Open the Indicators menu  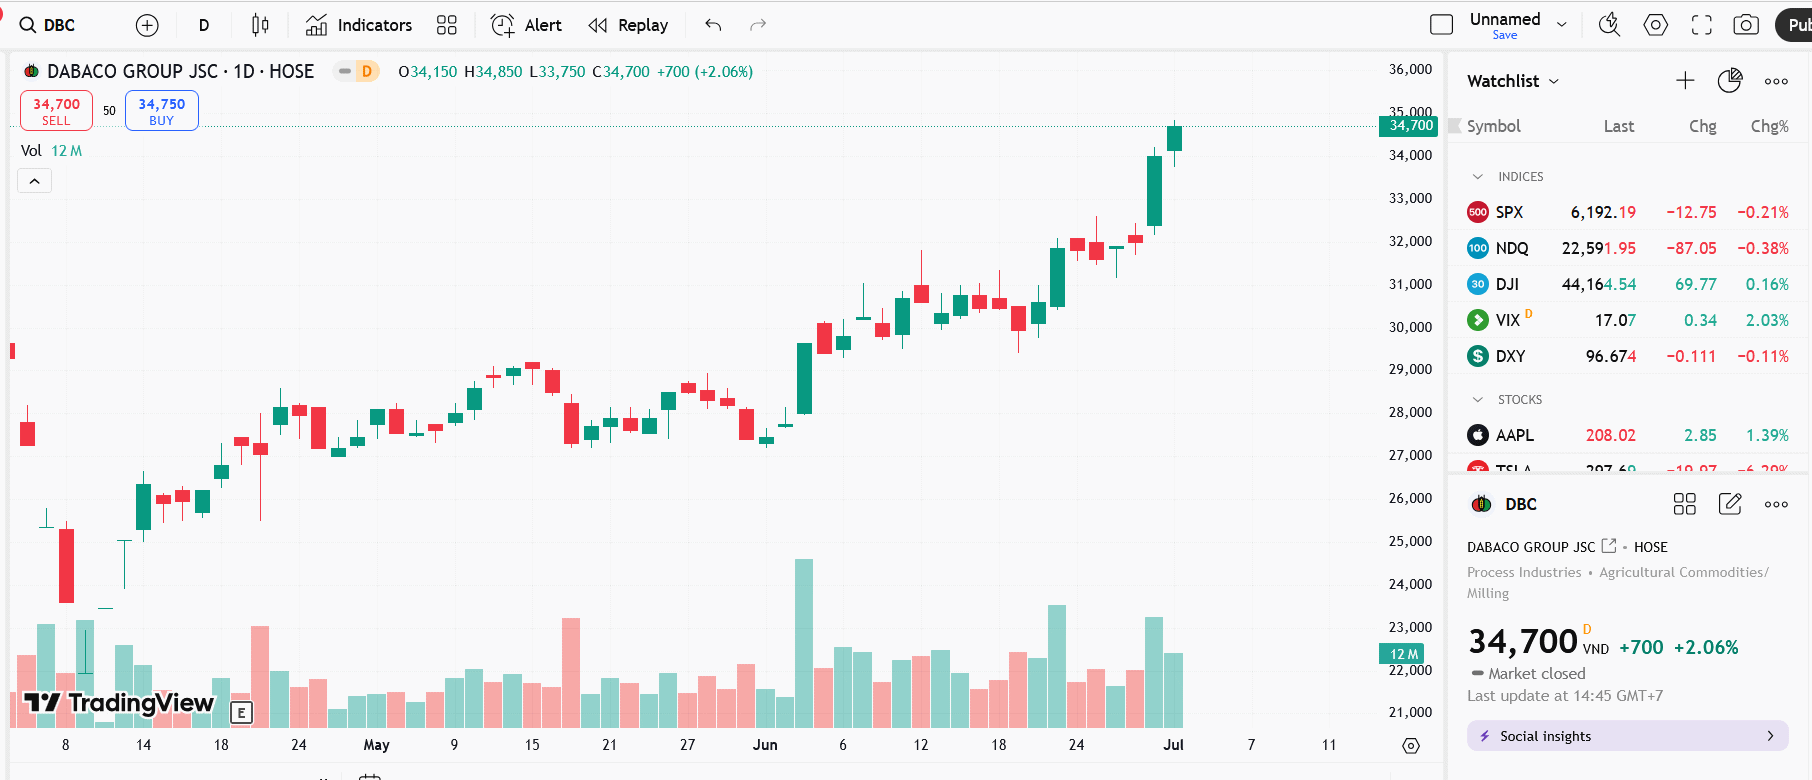tap(359, 25)
